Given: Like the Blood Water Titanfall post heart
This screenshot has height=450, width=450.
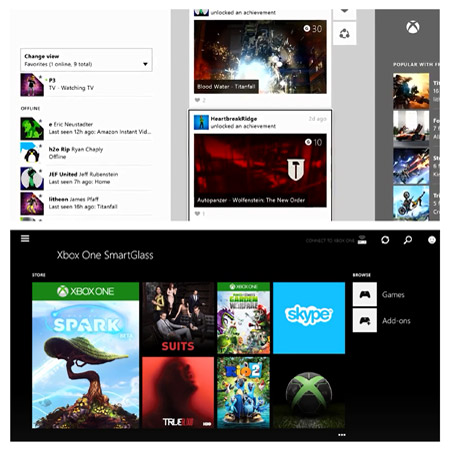Looking at the screenshot, I should [197, 100].
